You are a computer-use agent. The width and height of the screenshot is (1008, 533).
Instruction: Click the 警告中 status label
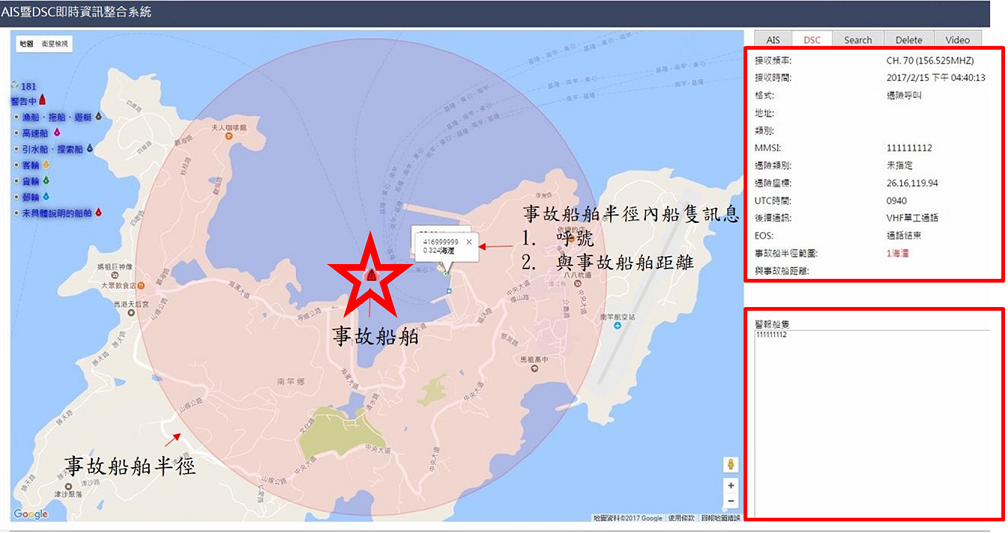pyautogui.click(x=24, y=101)
